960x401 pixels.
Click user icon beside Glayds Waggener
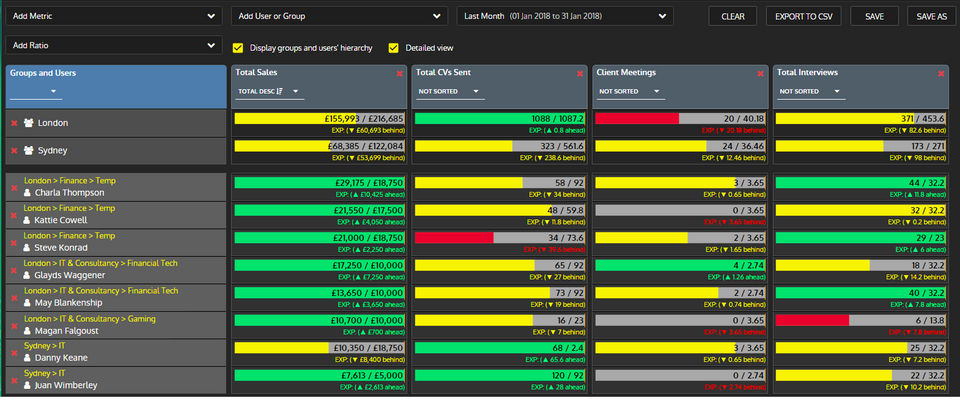tap(27, 275)
